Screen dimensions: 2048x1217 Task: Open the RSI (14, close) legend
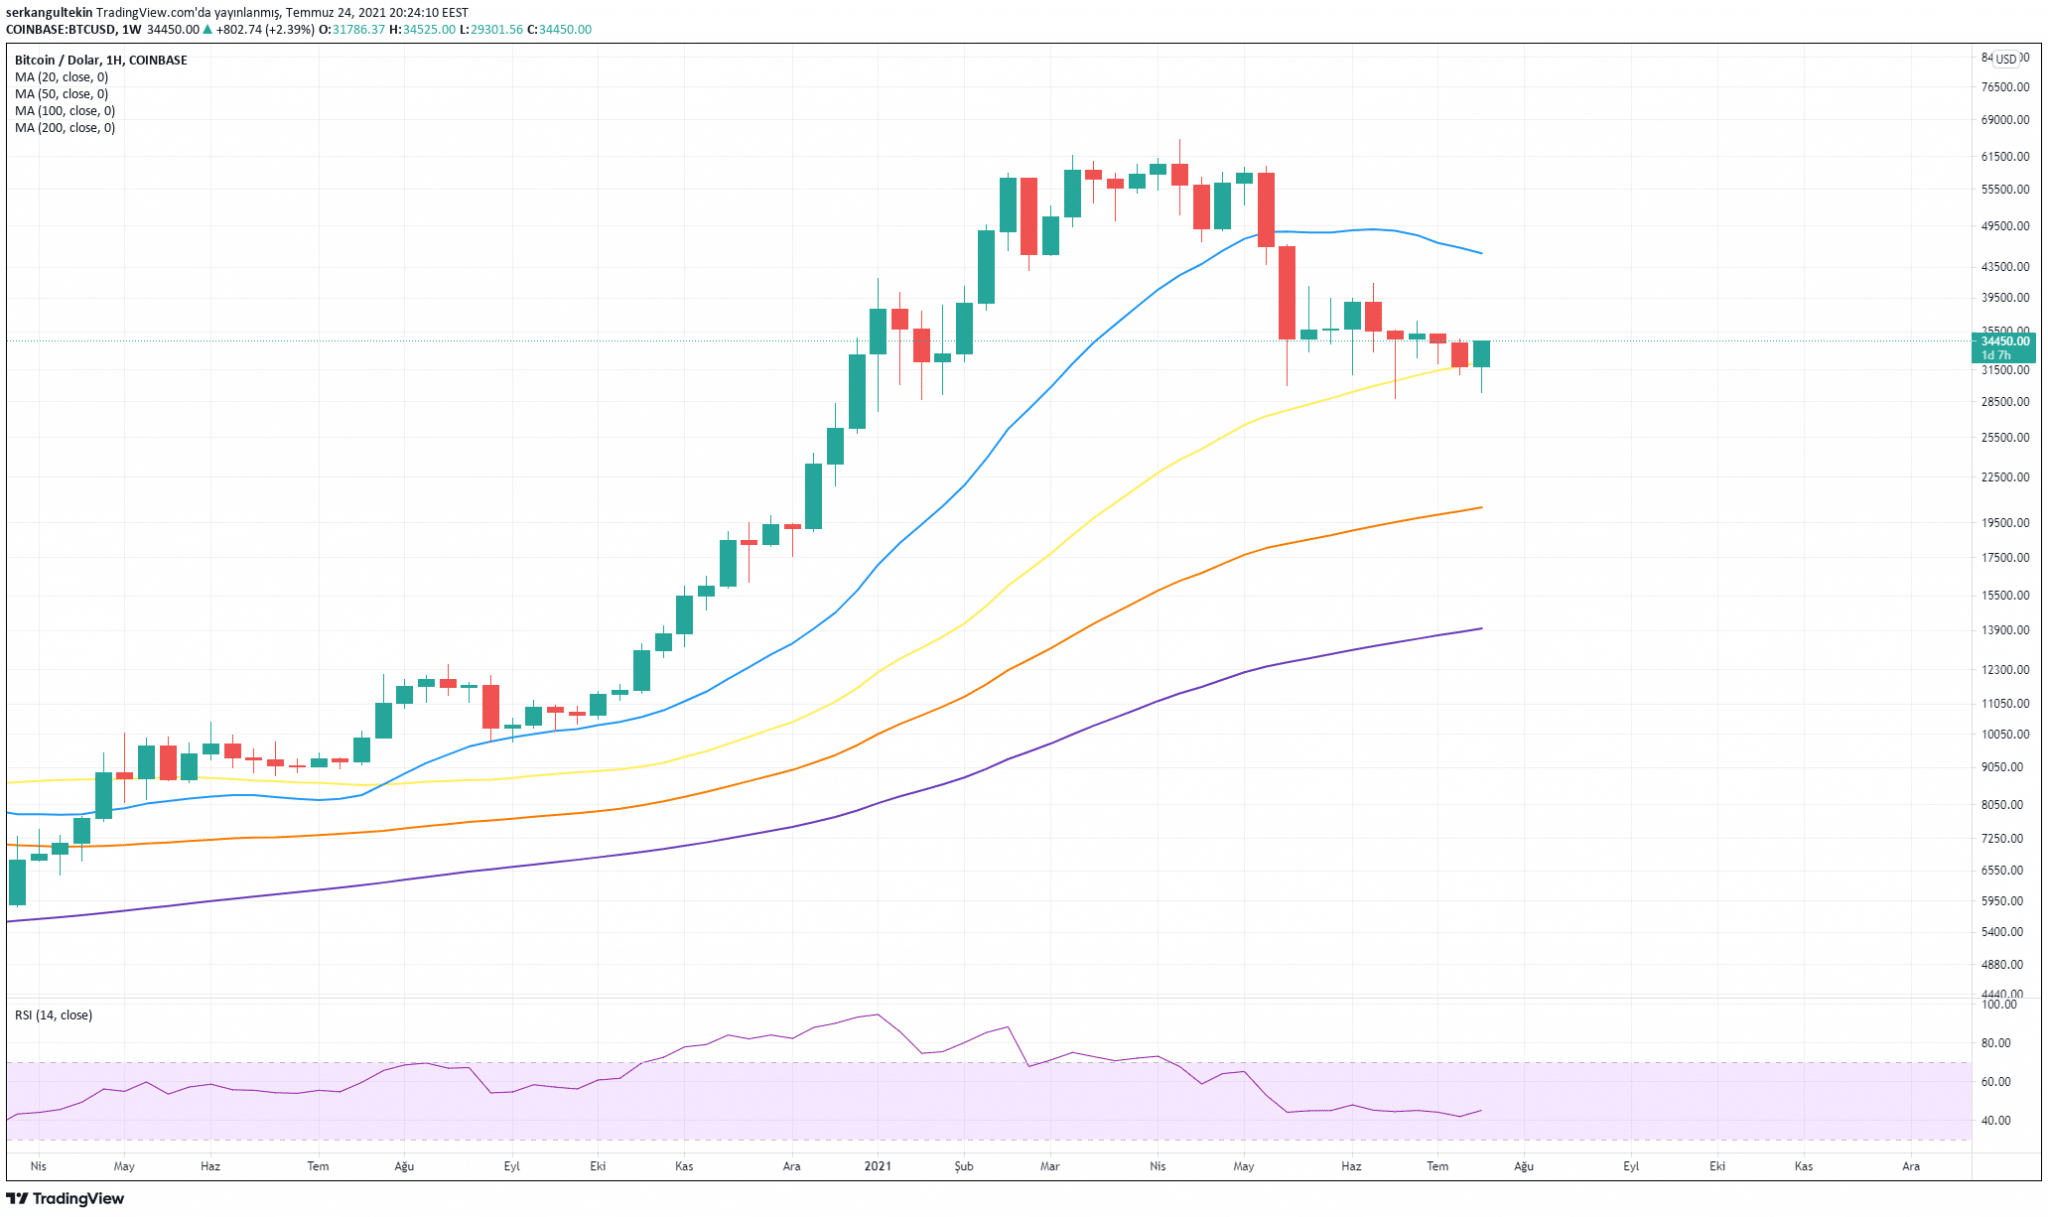coord(53,1015)
